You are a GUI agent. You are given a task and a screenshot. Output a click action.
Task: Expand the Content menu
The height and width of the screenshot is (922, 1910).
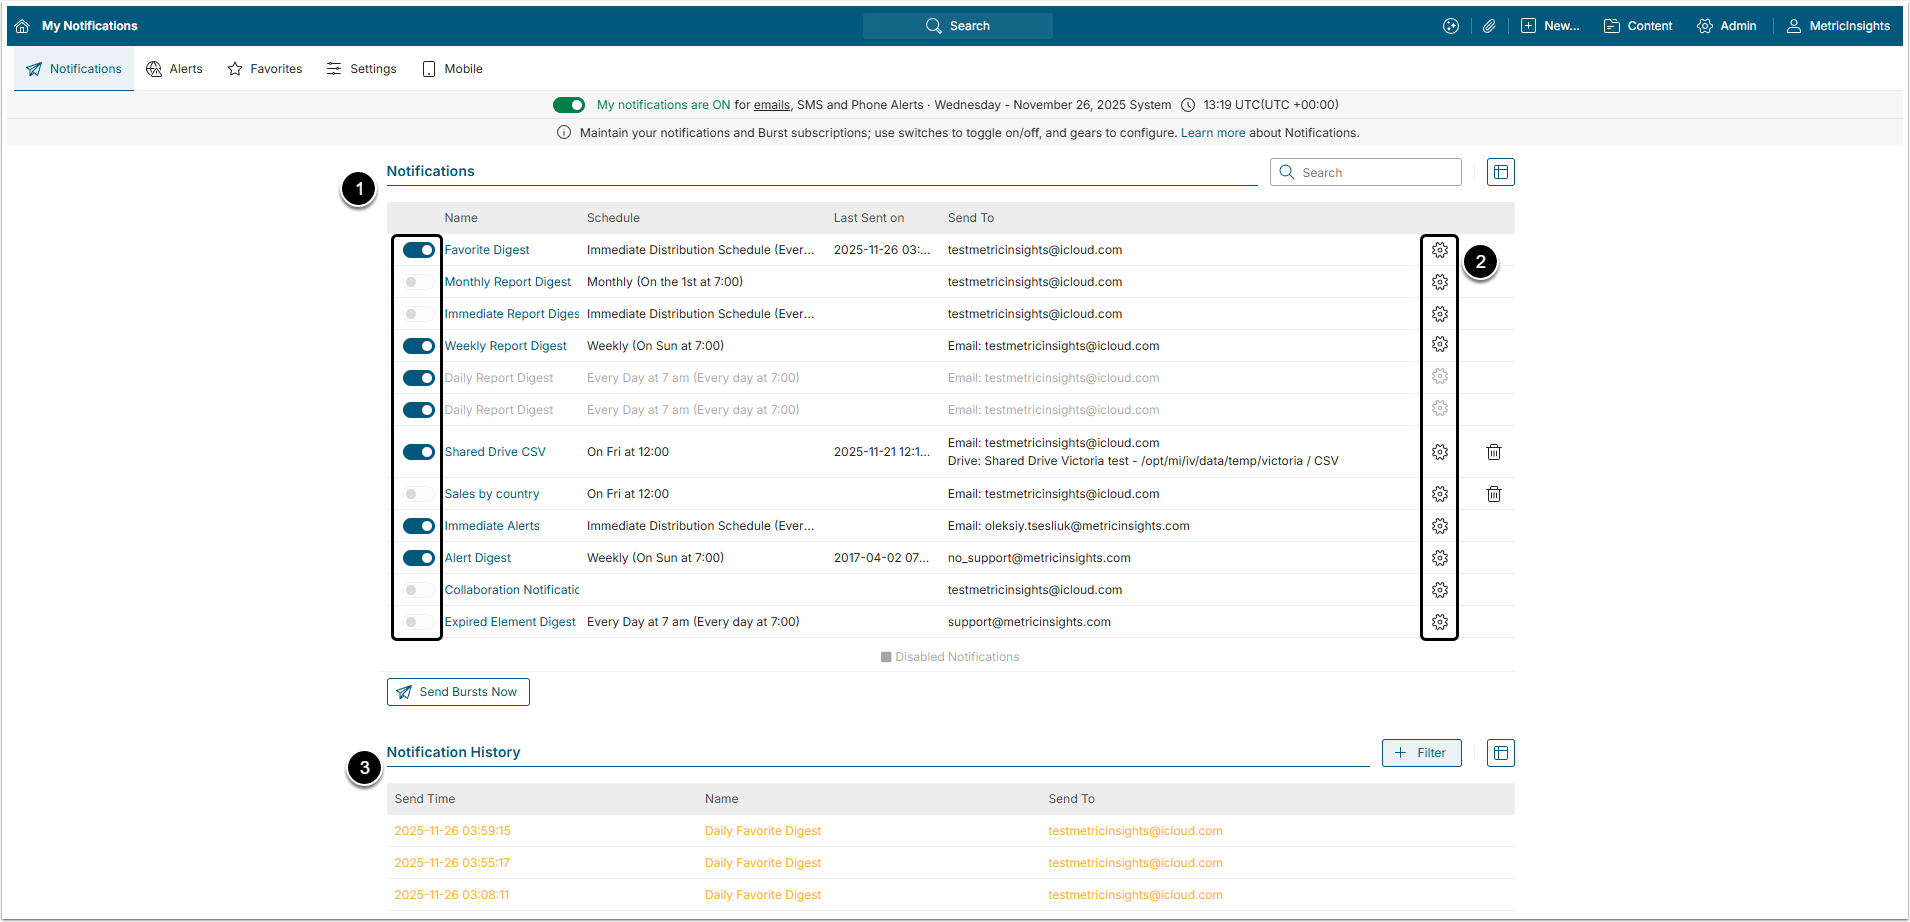tap(1638, 26)
